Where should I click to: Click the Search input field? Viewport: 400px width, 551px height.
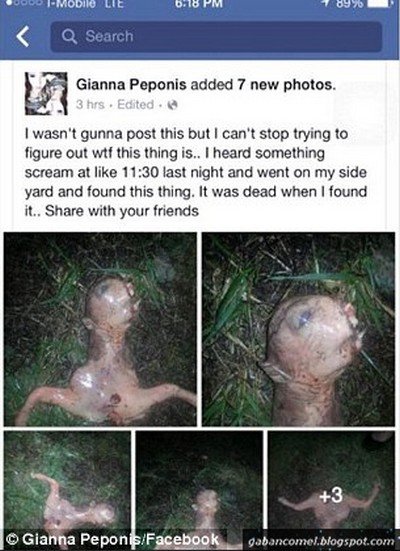click(216, 37)
